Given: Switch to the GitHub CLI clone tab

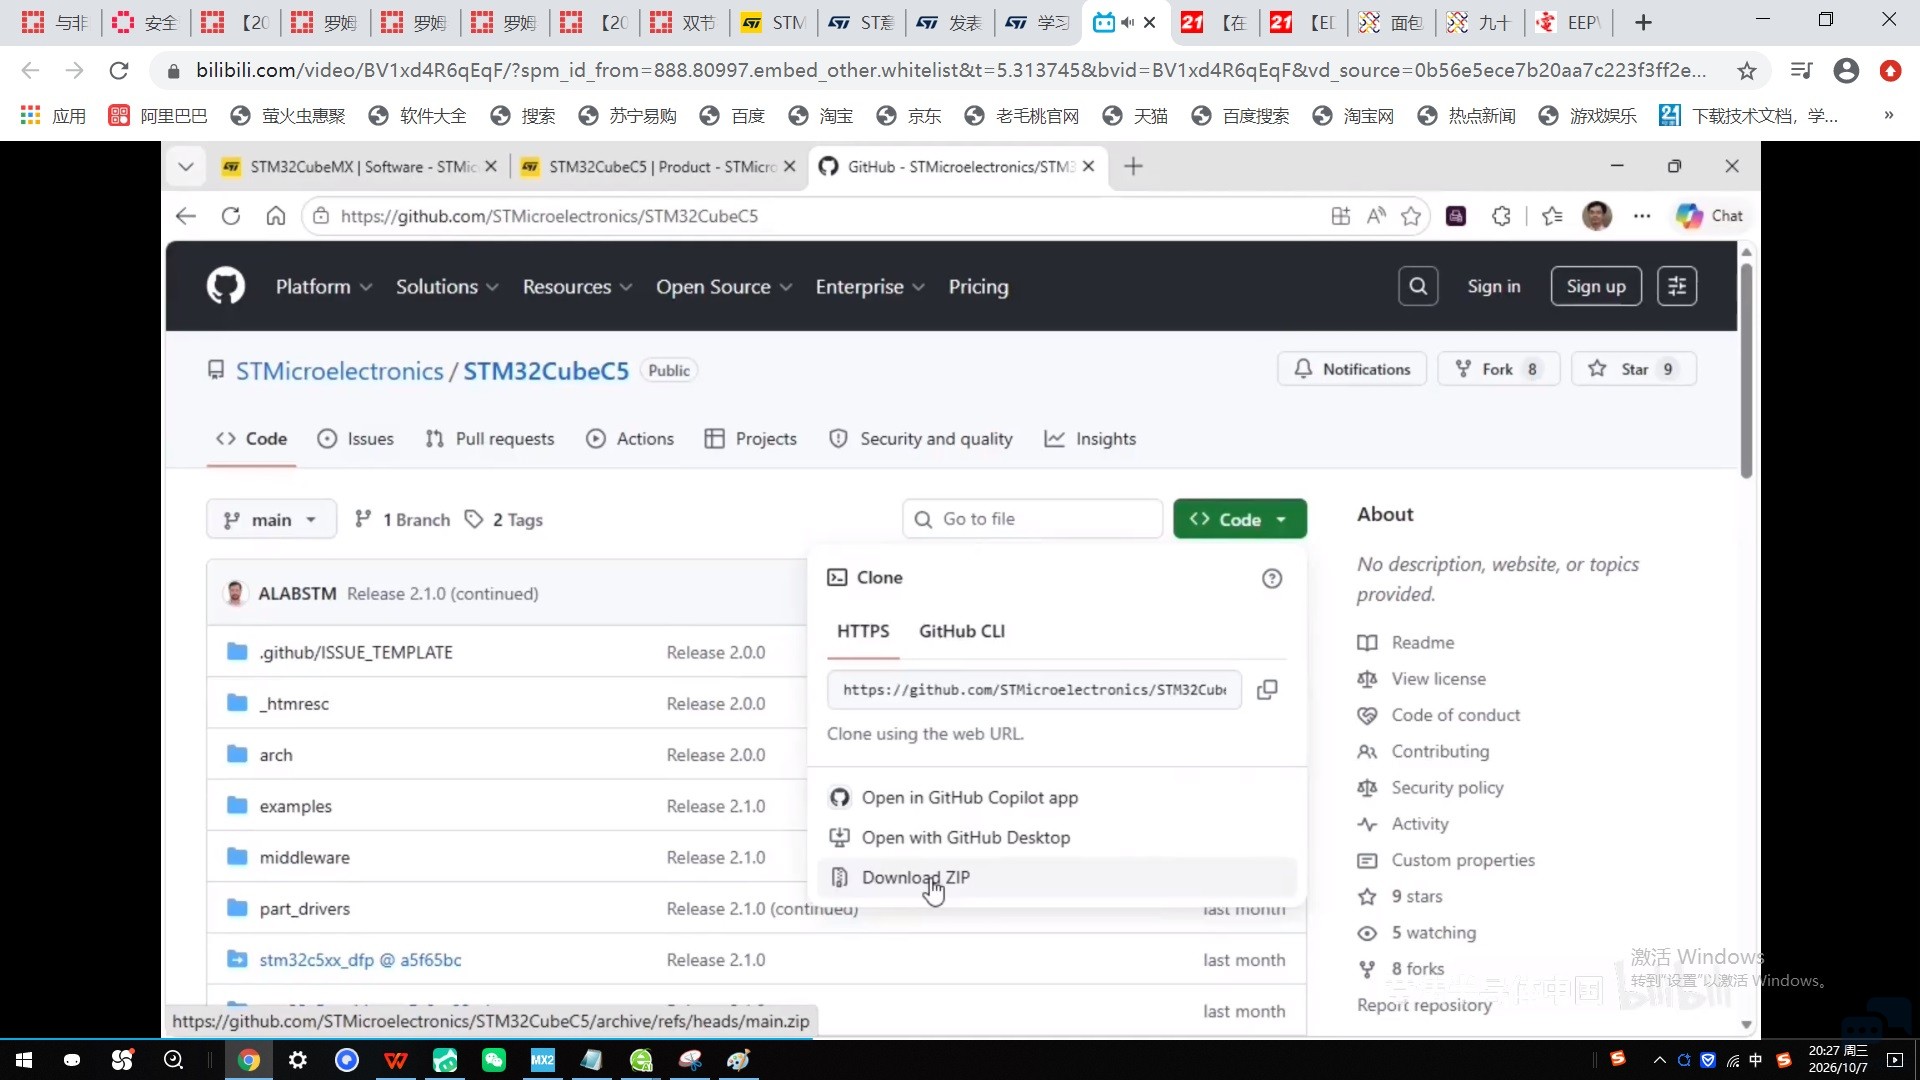Looking at the screenshot, I should (x=961, y=631).
